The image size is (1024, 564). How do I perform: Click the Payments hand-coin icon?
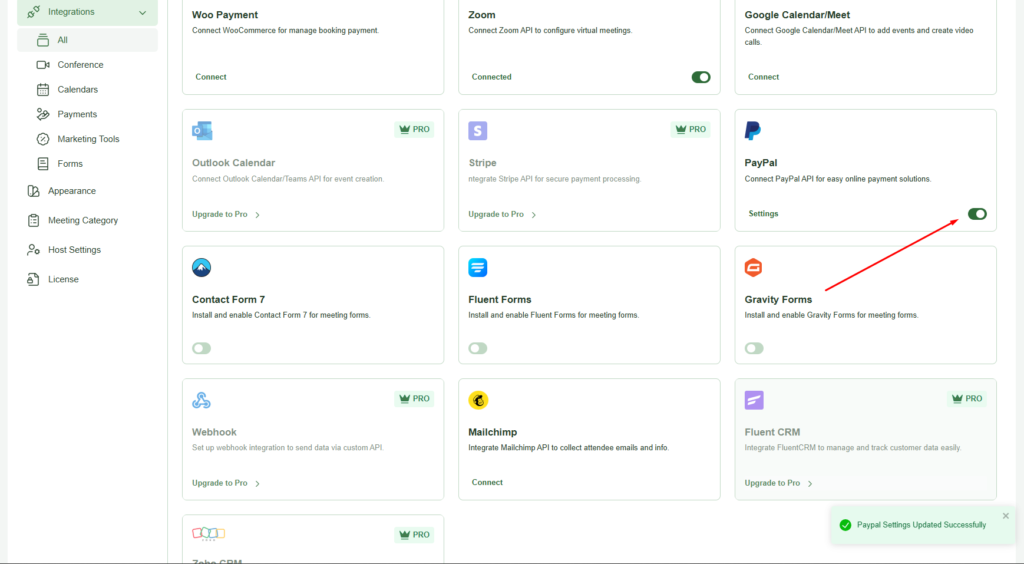coord(43,114)
